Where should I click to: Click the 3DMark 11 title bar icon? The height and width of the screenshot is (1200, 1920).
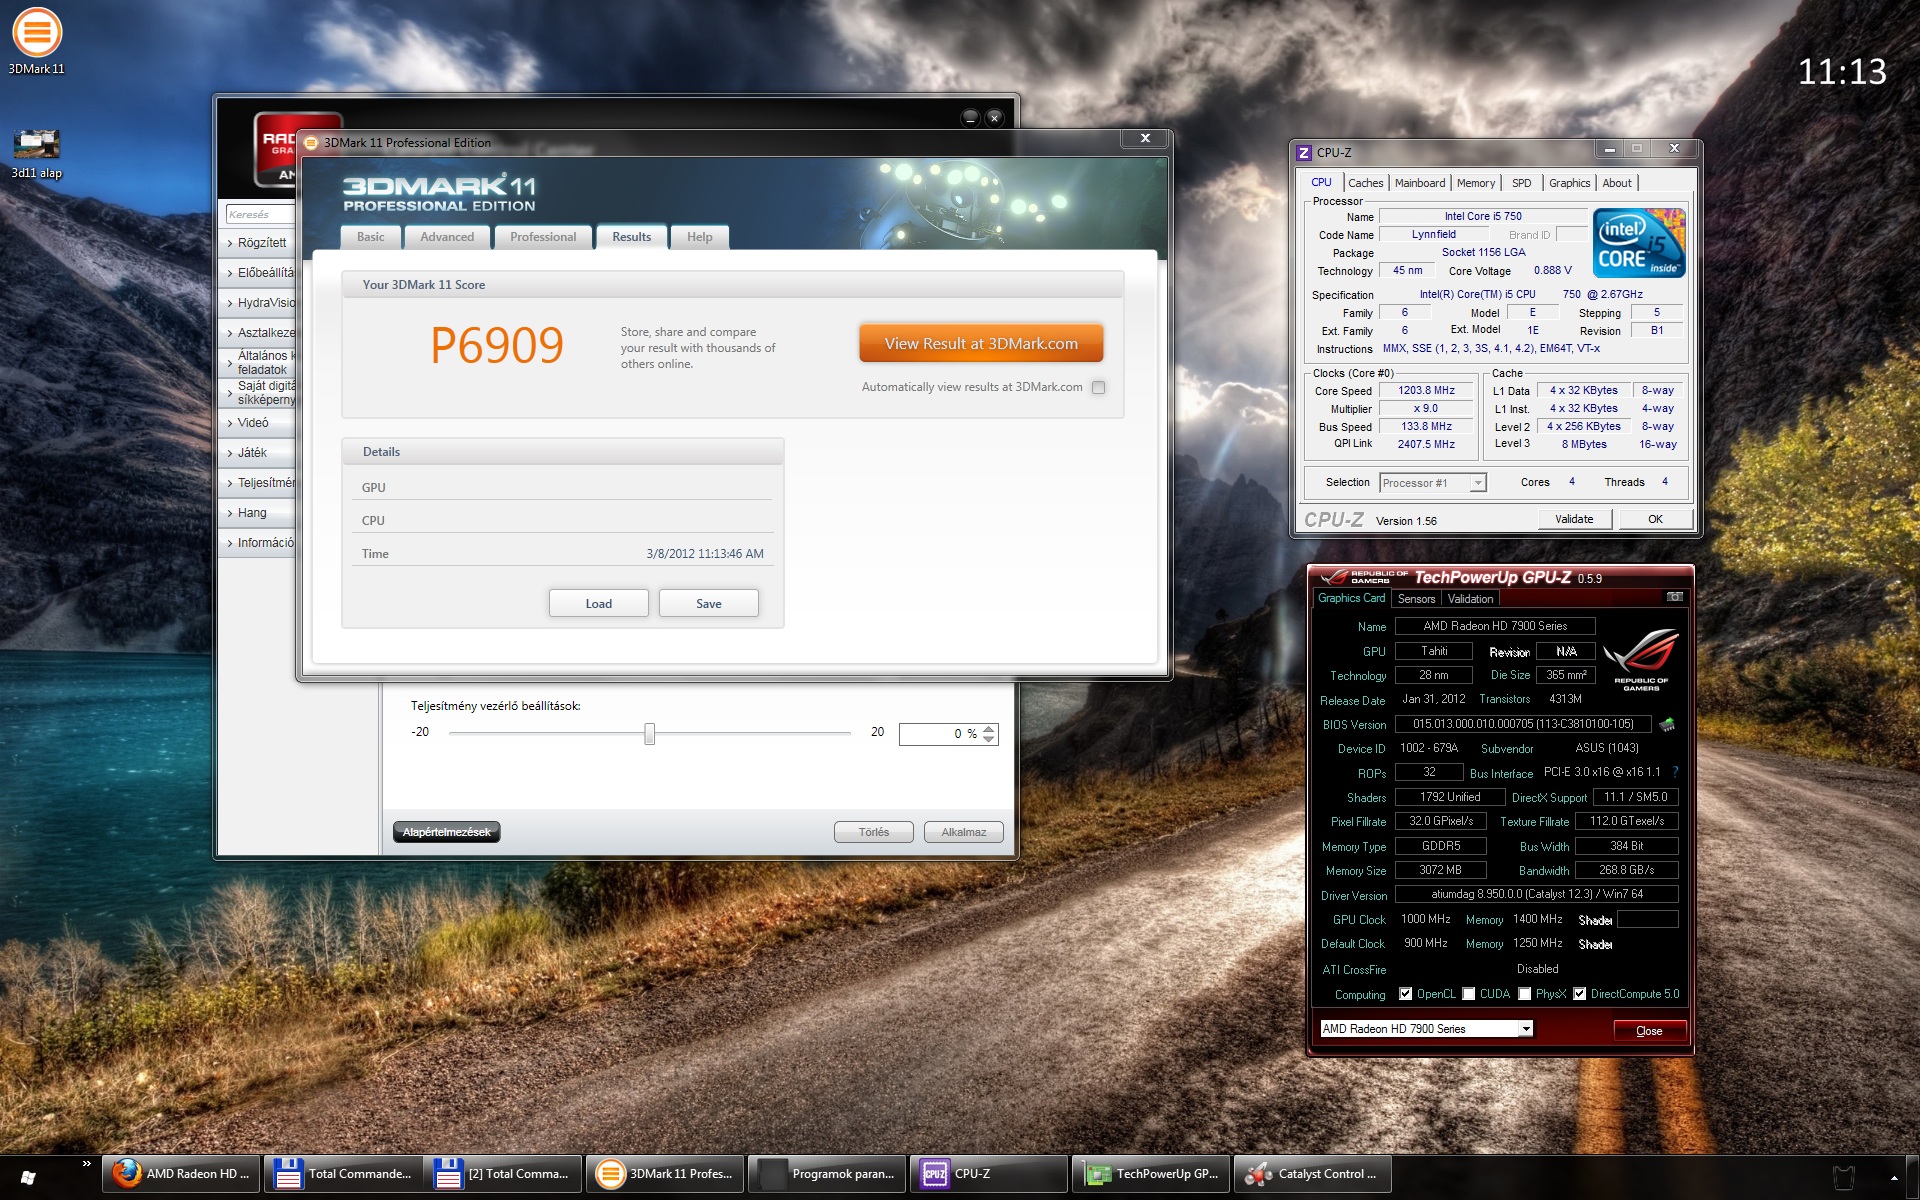coord(311,143)
